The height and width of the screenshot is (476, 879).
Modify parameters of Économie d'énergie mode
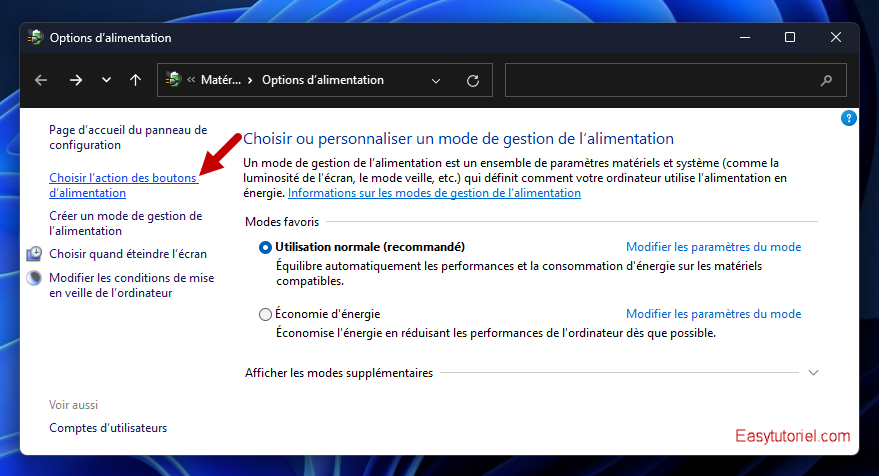713,314
